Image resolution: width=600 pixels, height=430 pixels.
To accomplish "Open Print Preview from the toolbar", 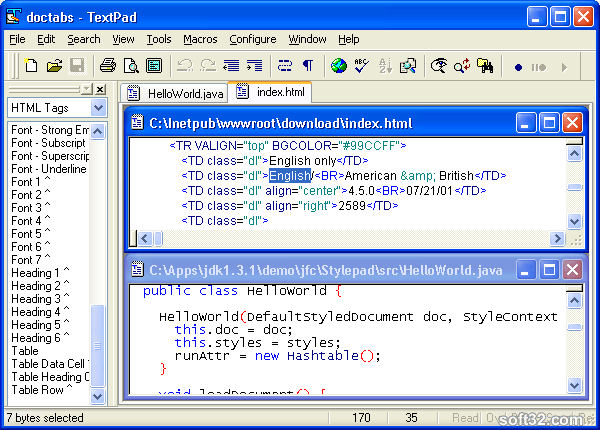I will pyautogui.click(x=130, y=66).
